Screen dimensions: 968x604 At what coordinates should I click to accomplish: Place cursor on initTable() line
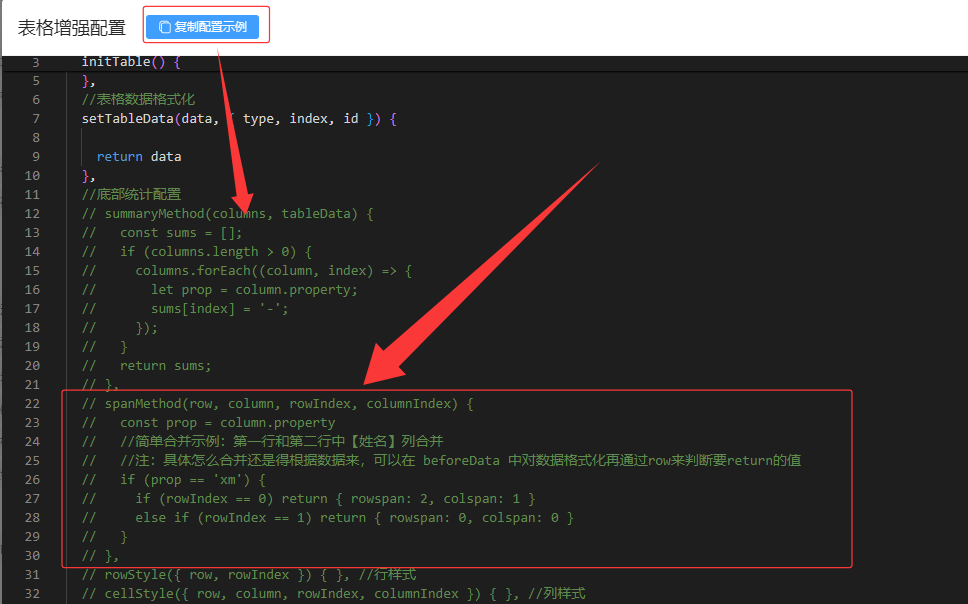point(131,62)
